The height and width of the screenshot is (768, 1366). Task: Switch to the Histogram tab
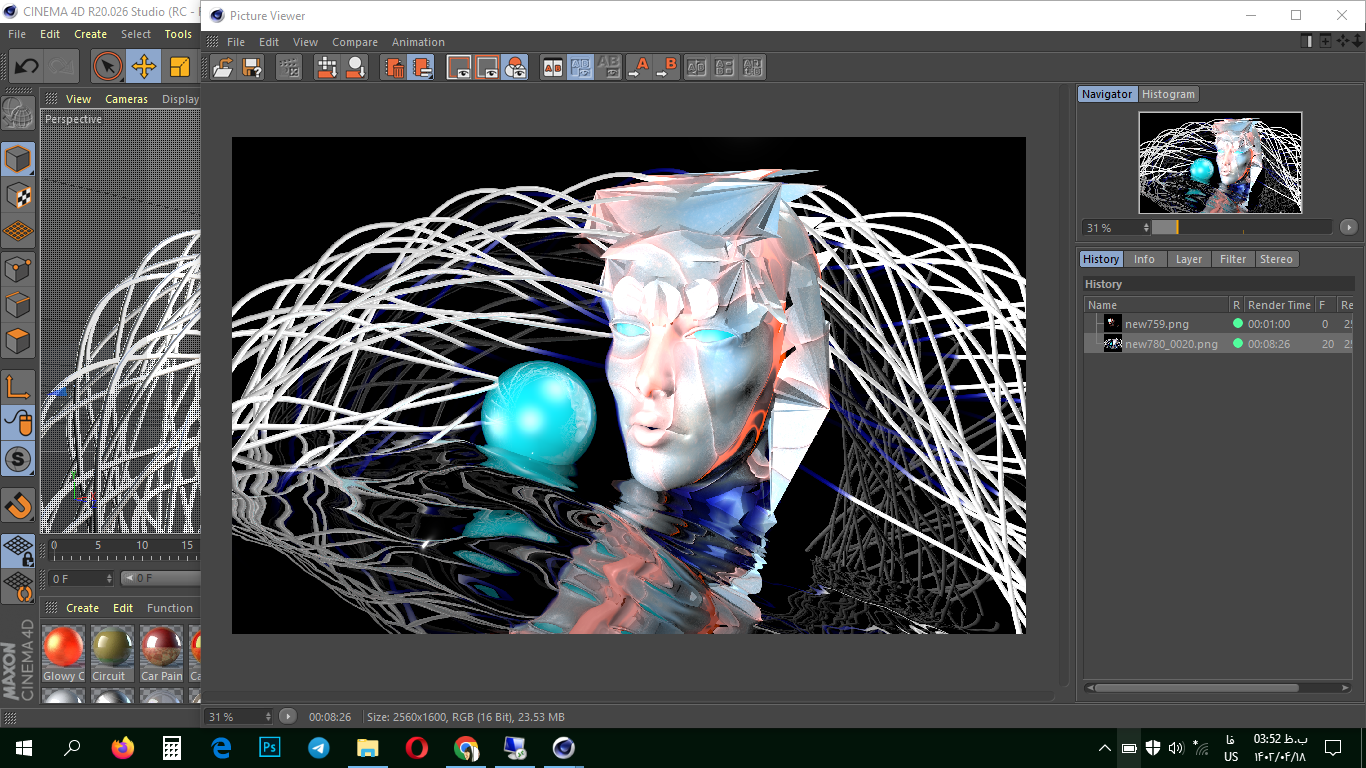click(1168, 93)
